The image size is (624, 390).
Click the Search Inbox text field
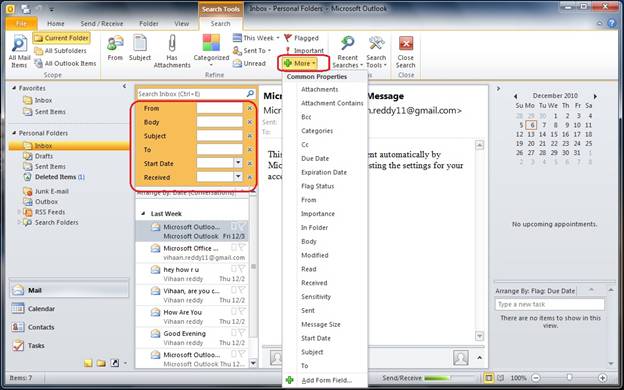coord(191,94)
